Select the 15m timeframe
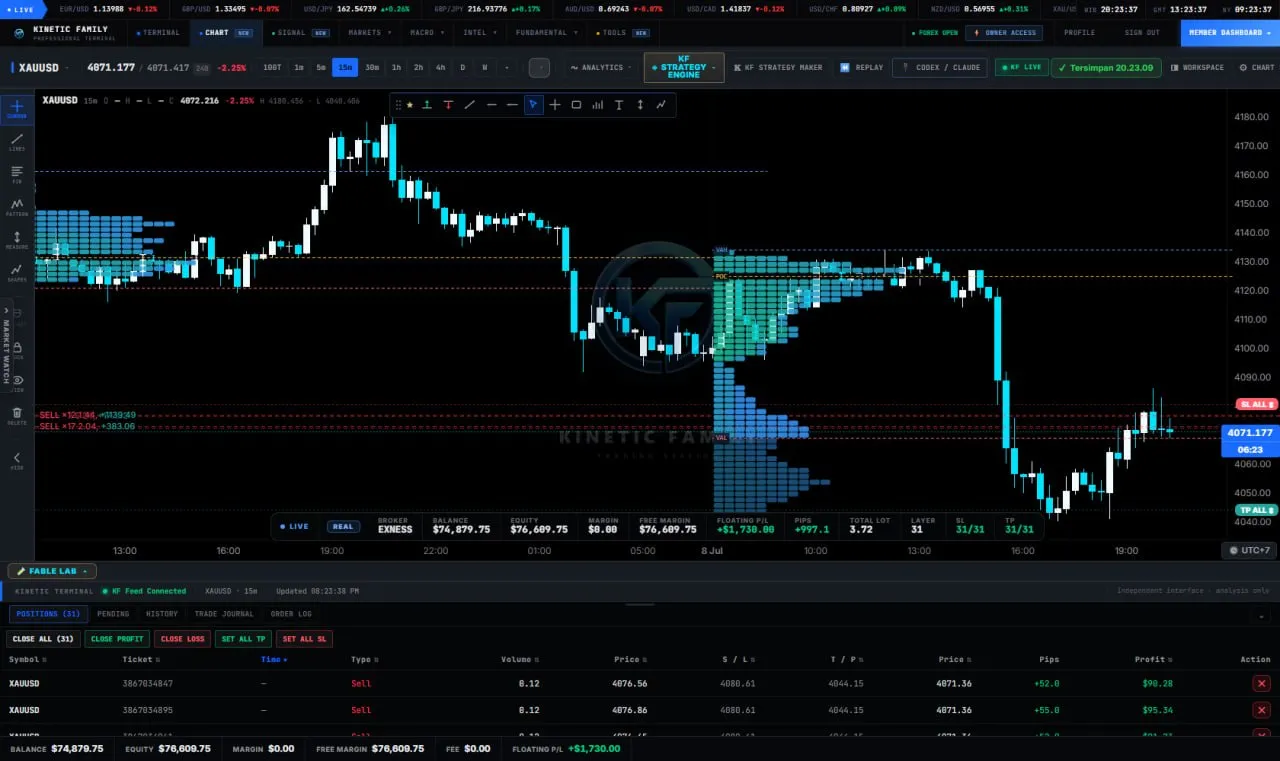1280x761 pixels. point(345,68)
